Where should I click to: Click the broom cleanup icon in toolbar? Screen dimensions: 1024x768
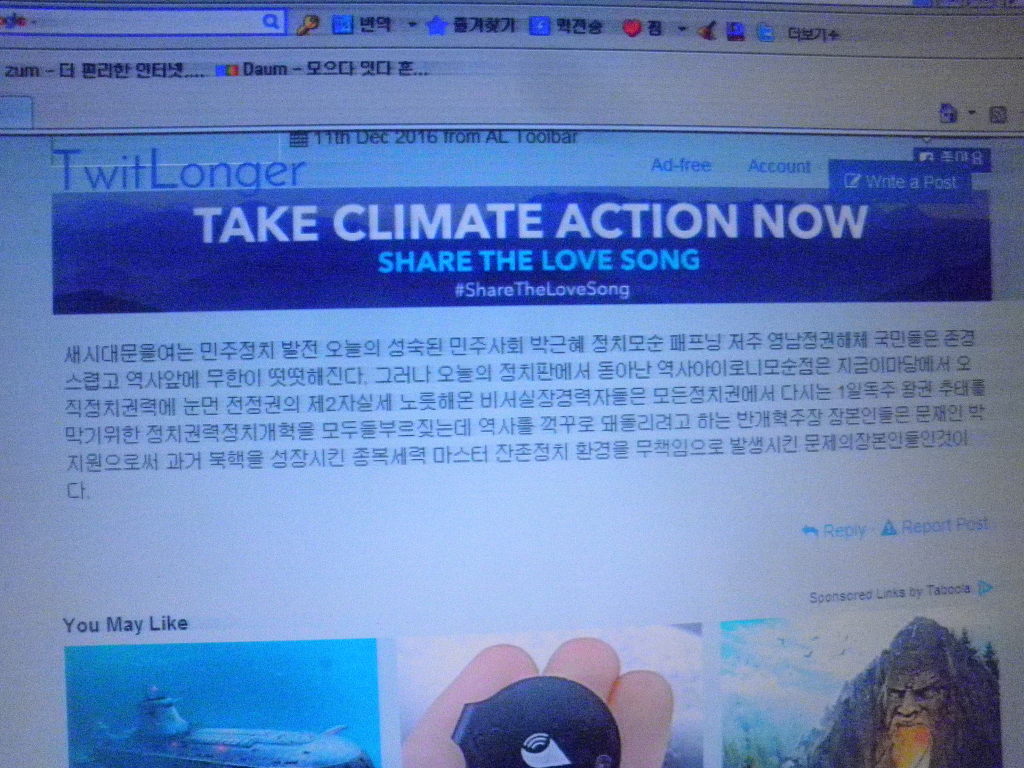pyautogui.click(x=707, y=31)
